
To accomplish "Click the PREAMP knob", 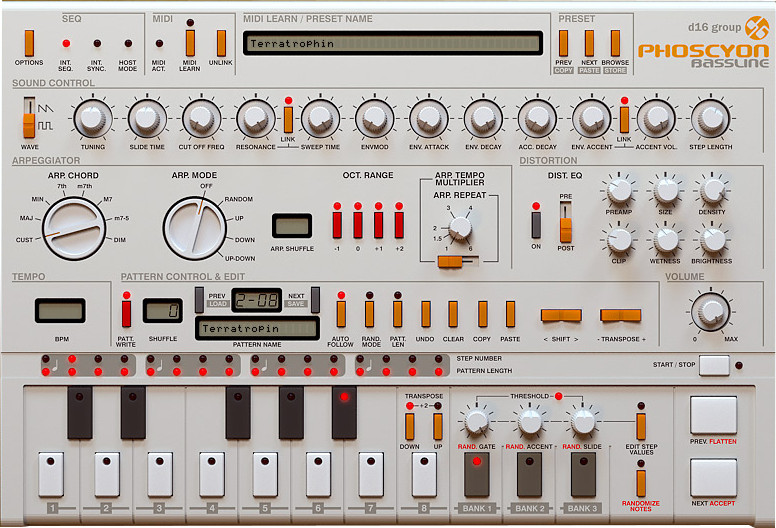I will click(619, 191).
